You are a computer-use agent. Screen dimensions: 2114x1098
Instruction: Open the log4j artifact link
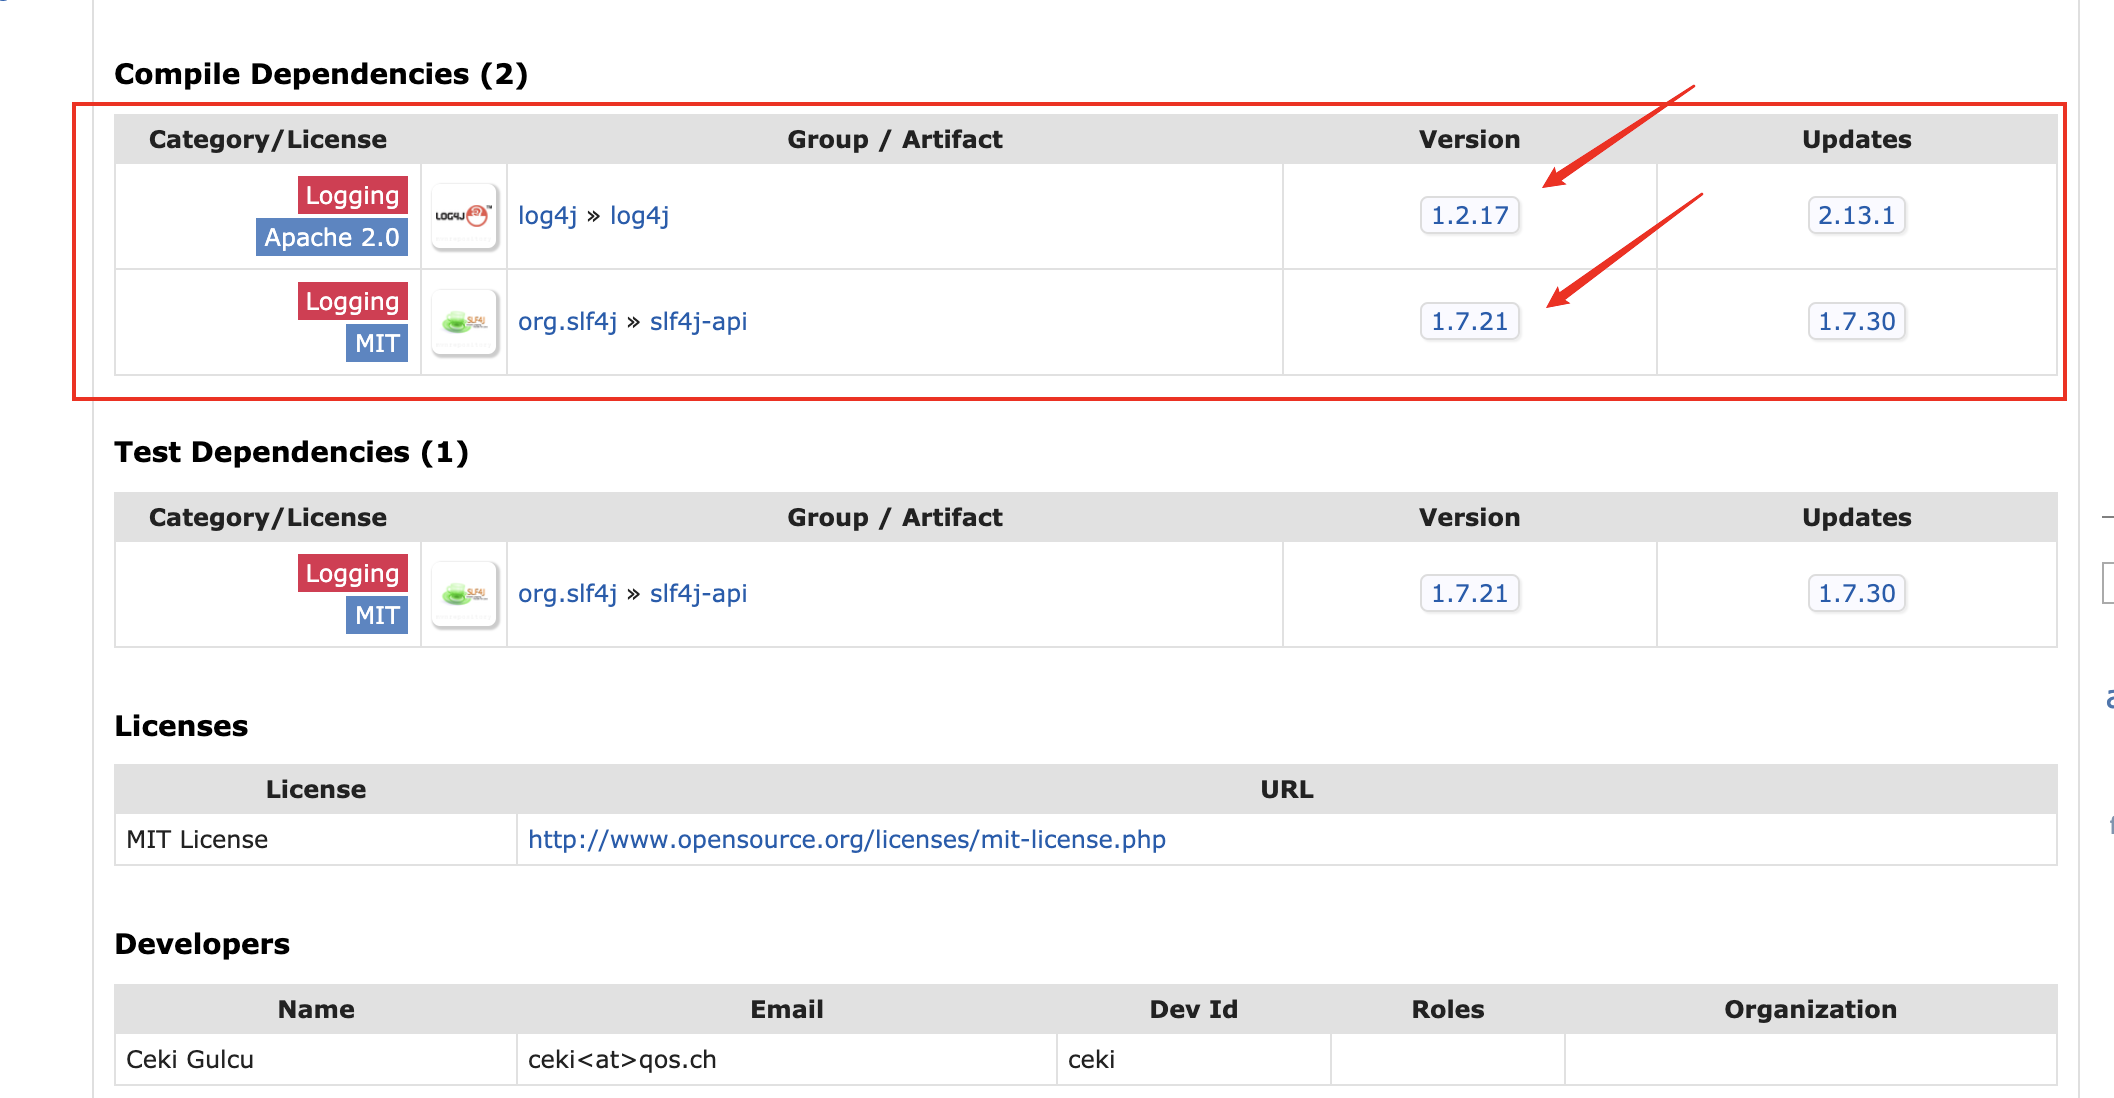639,215
